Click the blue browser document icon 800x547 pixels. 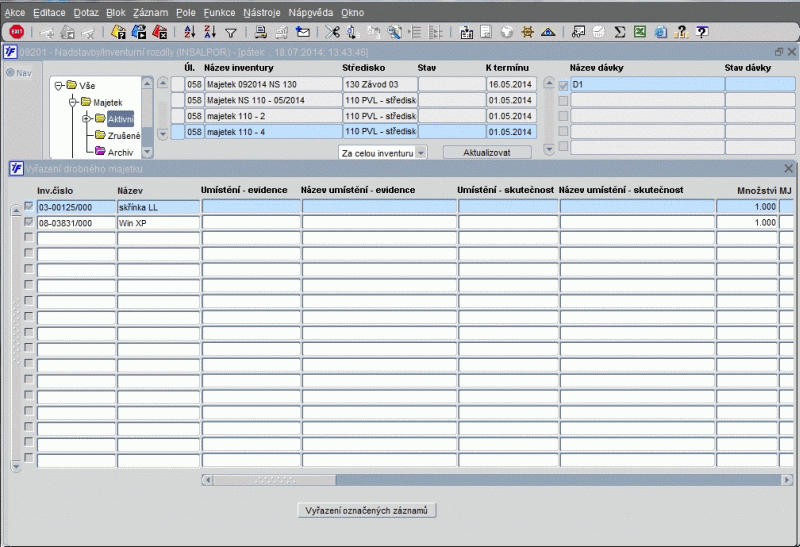(x=661, y=32)
